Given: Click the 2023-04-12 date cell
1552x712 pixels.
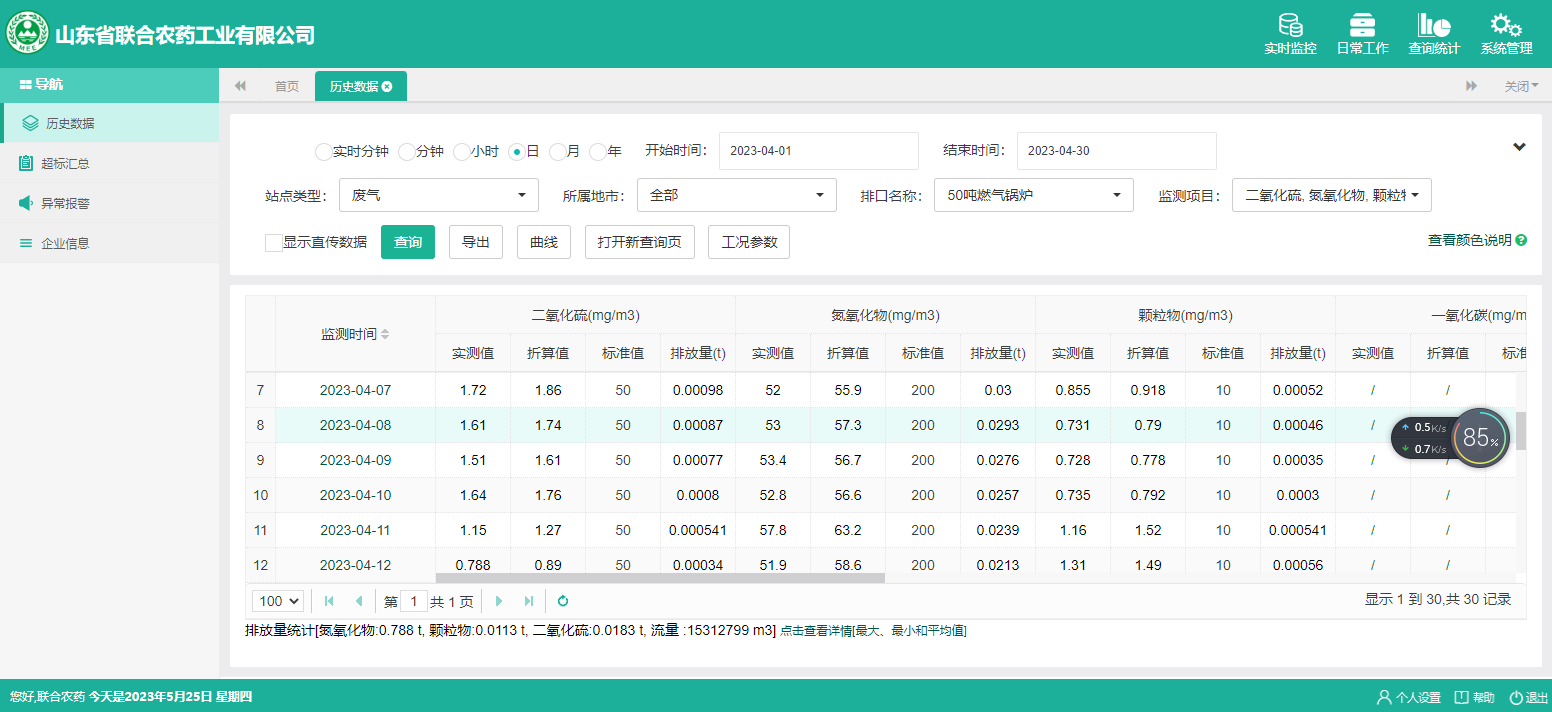Looking at the screenshot, I should coord(355,565).
